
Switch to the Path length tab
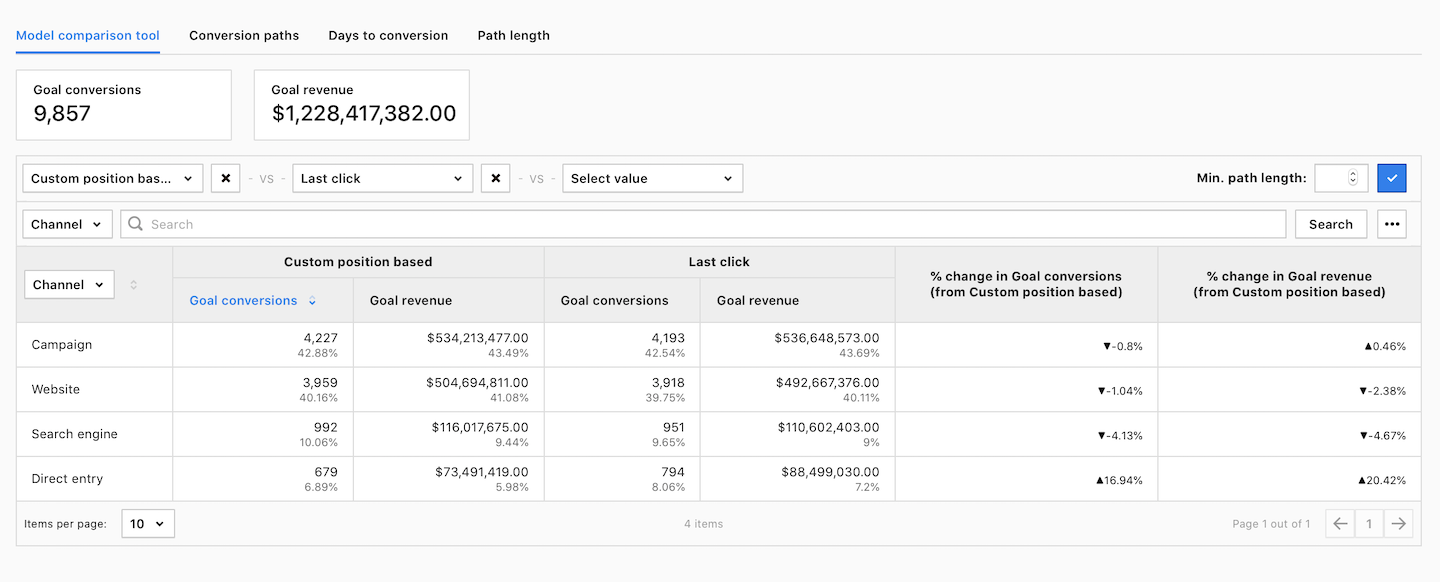pyautogui.click(x=513, y=36)
